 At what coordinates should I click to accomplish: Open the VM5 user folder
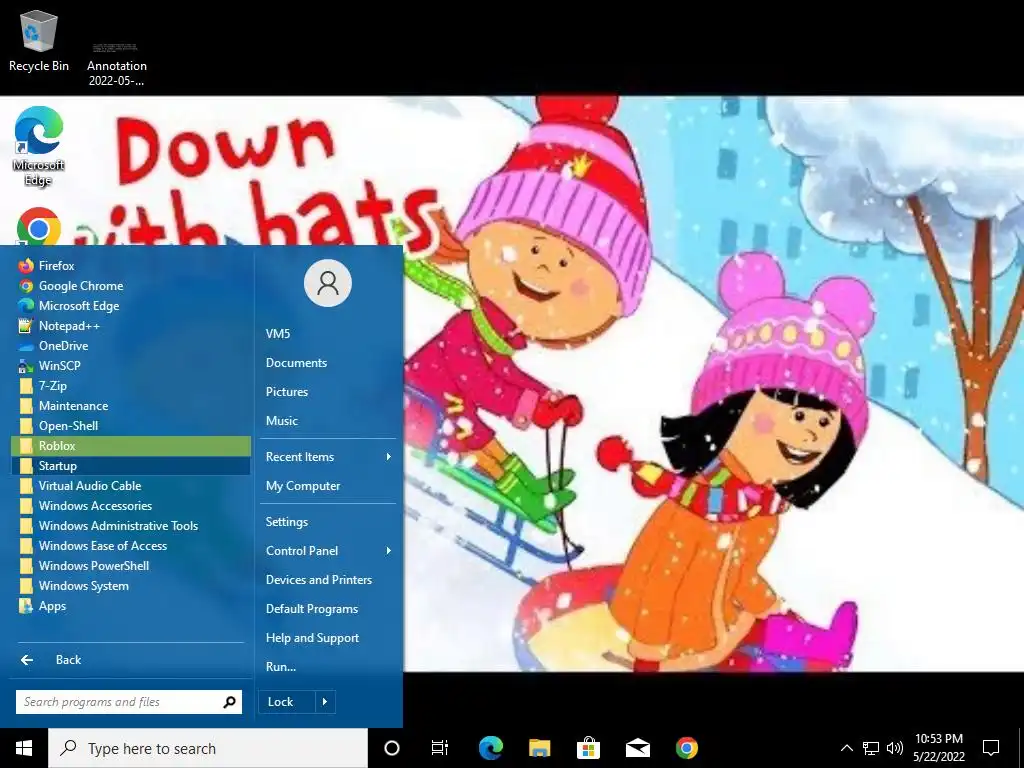point(328,334)
